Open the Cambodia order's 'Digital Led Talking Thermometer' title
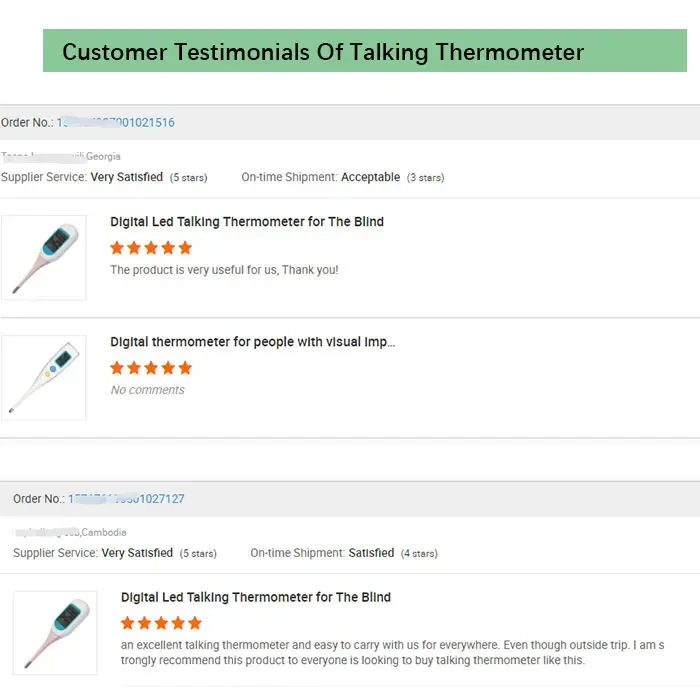Viewport: 700px width, 700px height. coord(256,597)
